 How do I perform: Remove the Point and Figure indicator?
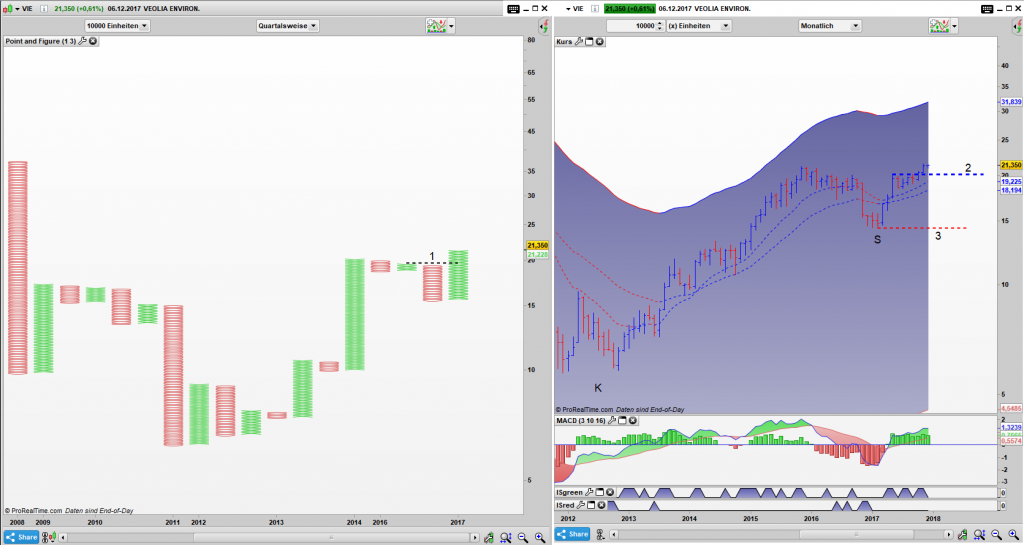[x=93, y=41]
